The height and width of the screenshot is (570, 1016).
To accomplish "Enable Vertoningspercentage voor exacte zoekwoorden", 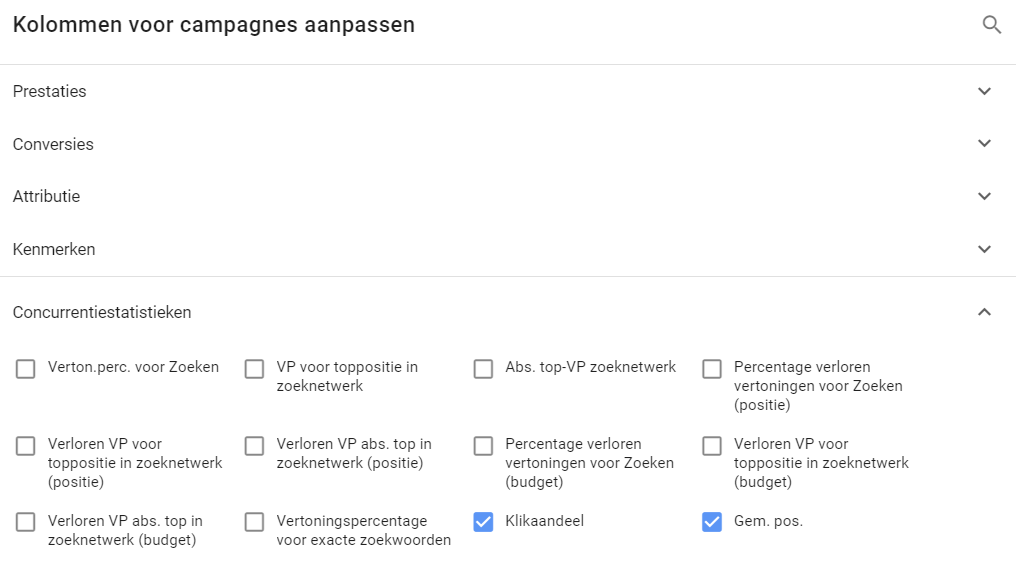I will click(x=255, y=522).
